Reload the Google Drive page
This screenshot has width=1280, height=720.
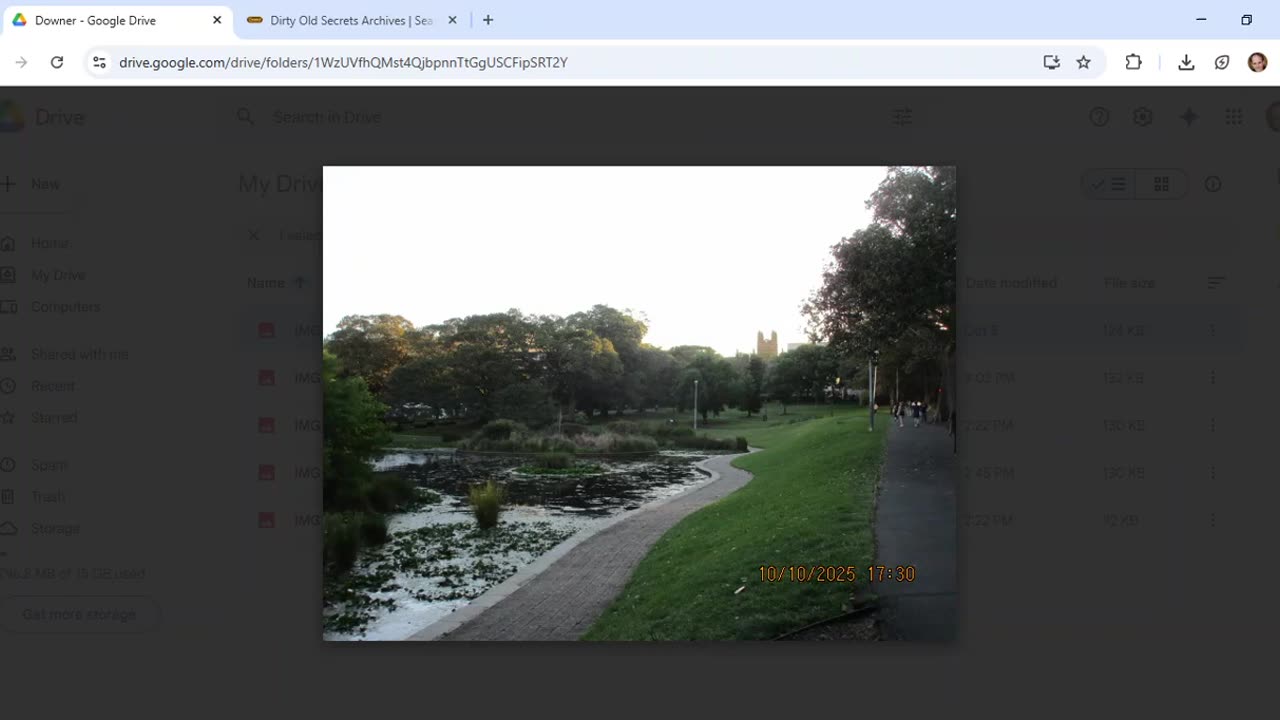pos(57,62)
